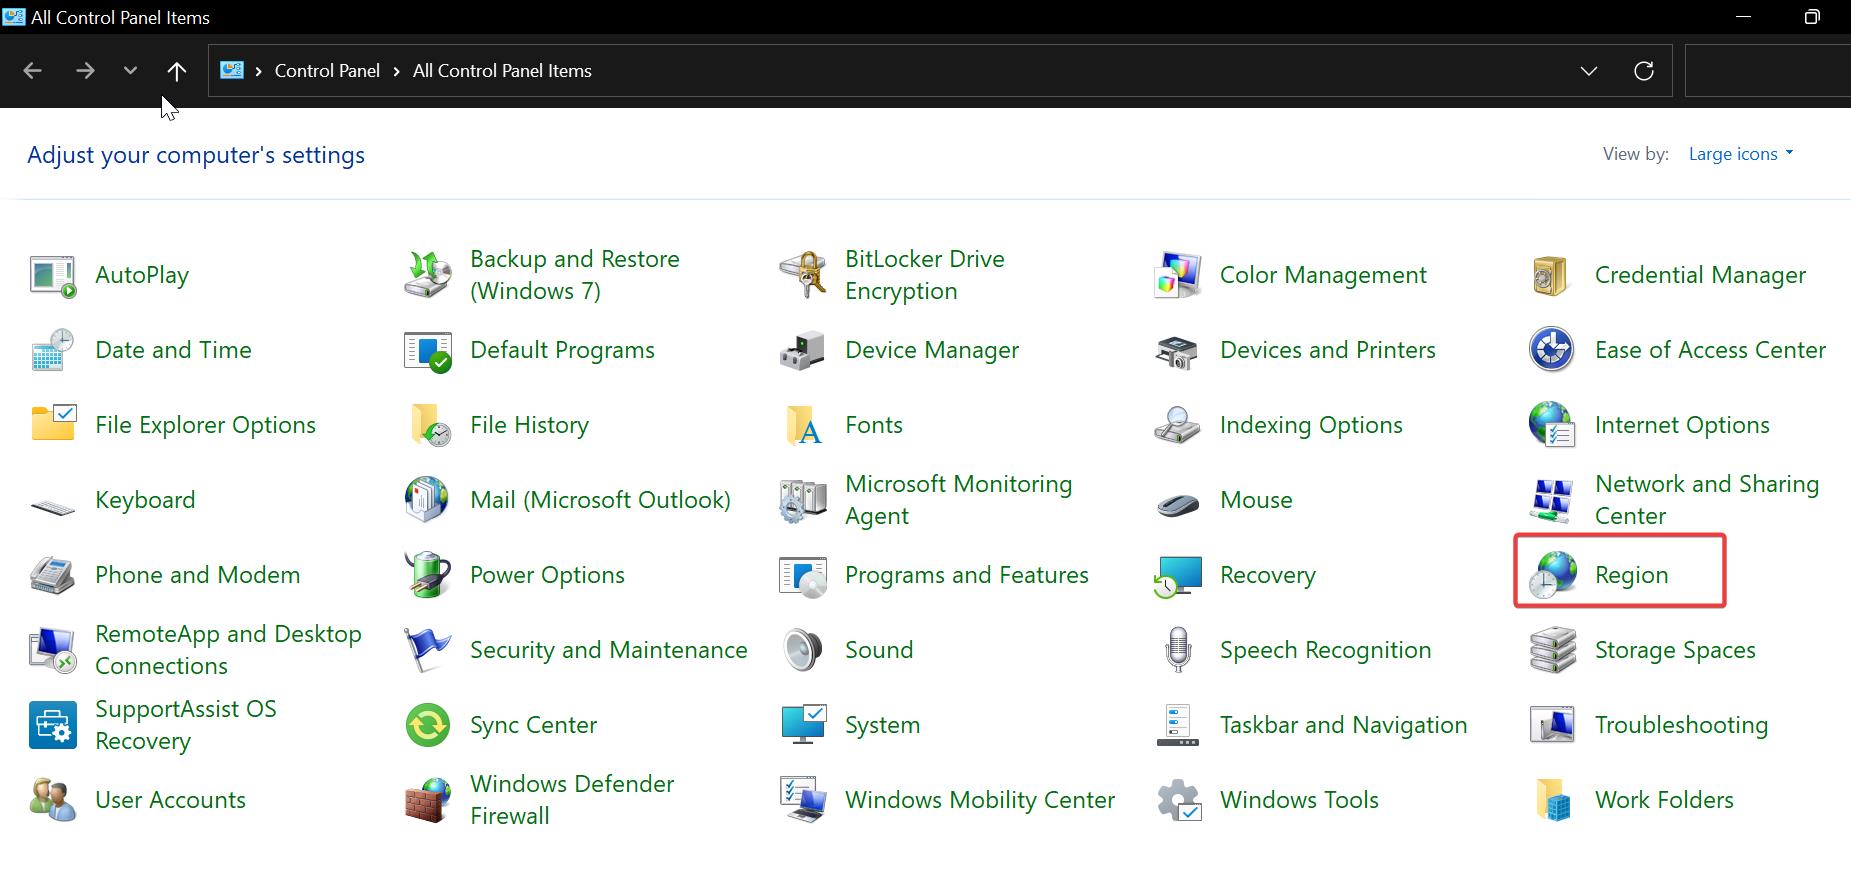The height and width of the screenshot is (875, 1851).
Task: Open the System link
Action: pos(882,725)
